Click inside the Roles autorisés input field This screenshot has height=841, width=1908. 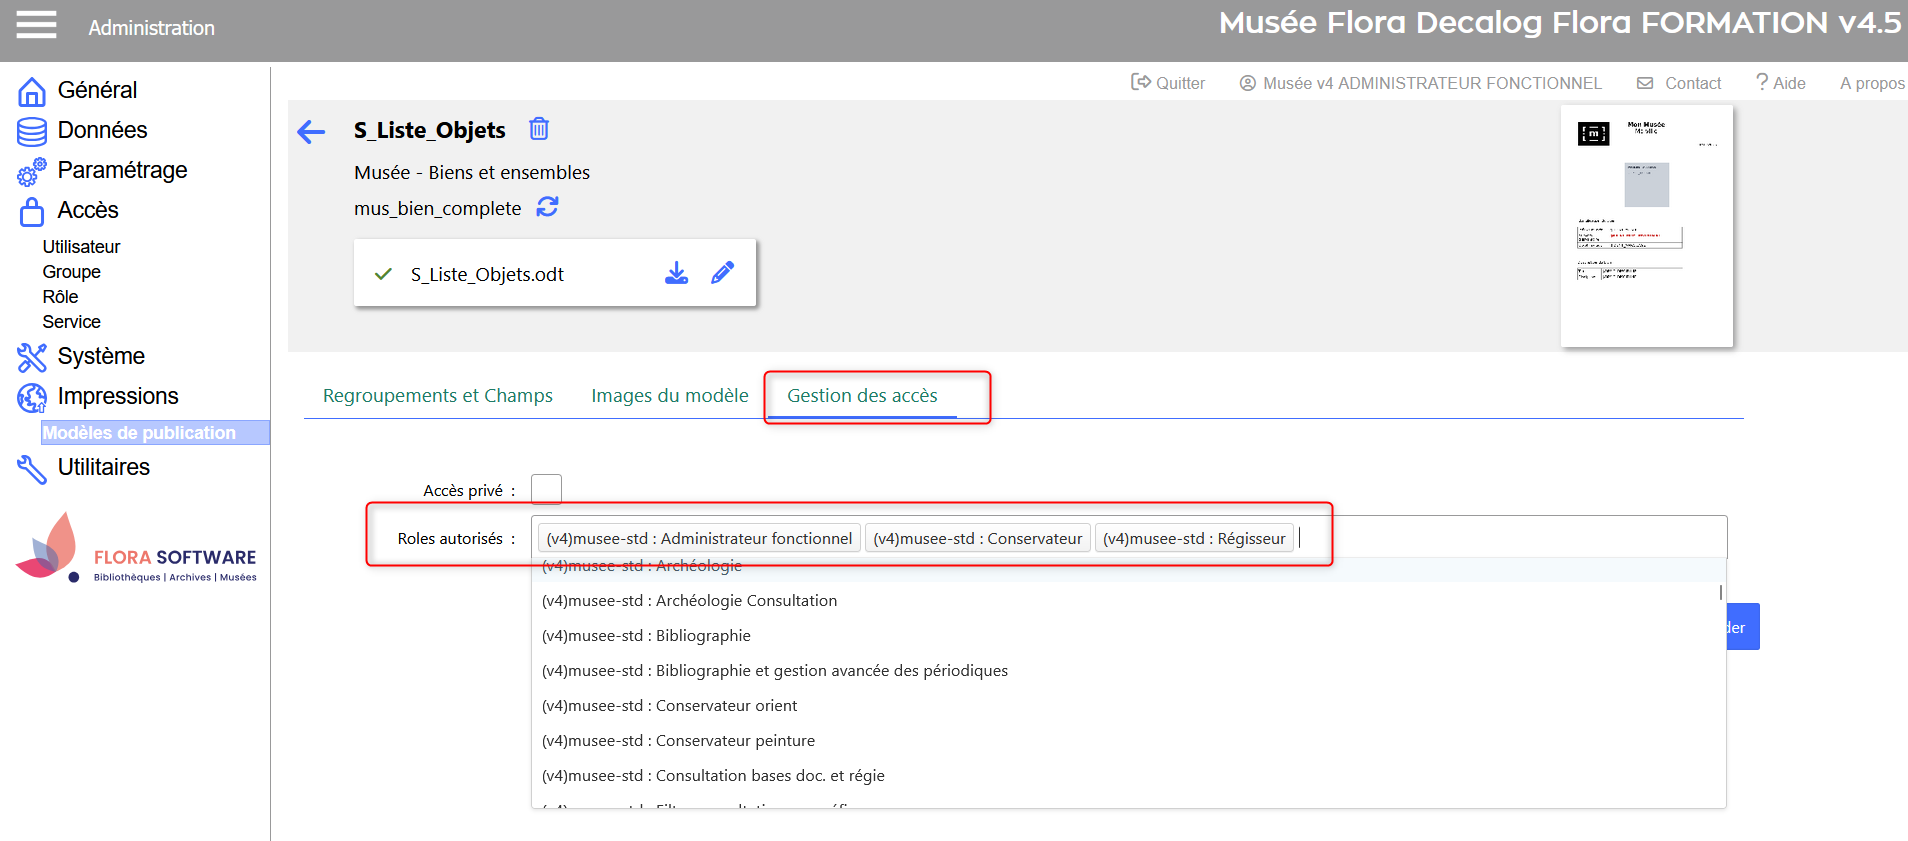click(1500, 538)
